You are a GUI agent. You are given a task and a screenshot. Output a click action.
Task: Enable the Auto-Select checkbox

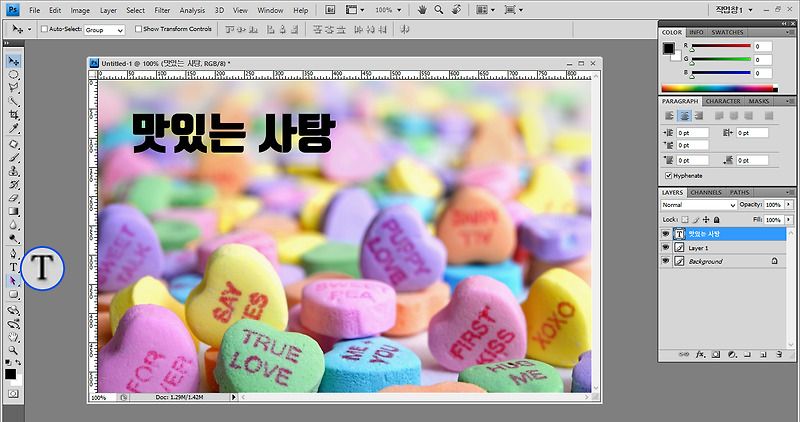pos(45,30)
